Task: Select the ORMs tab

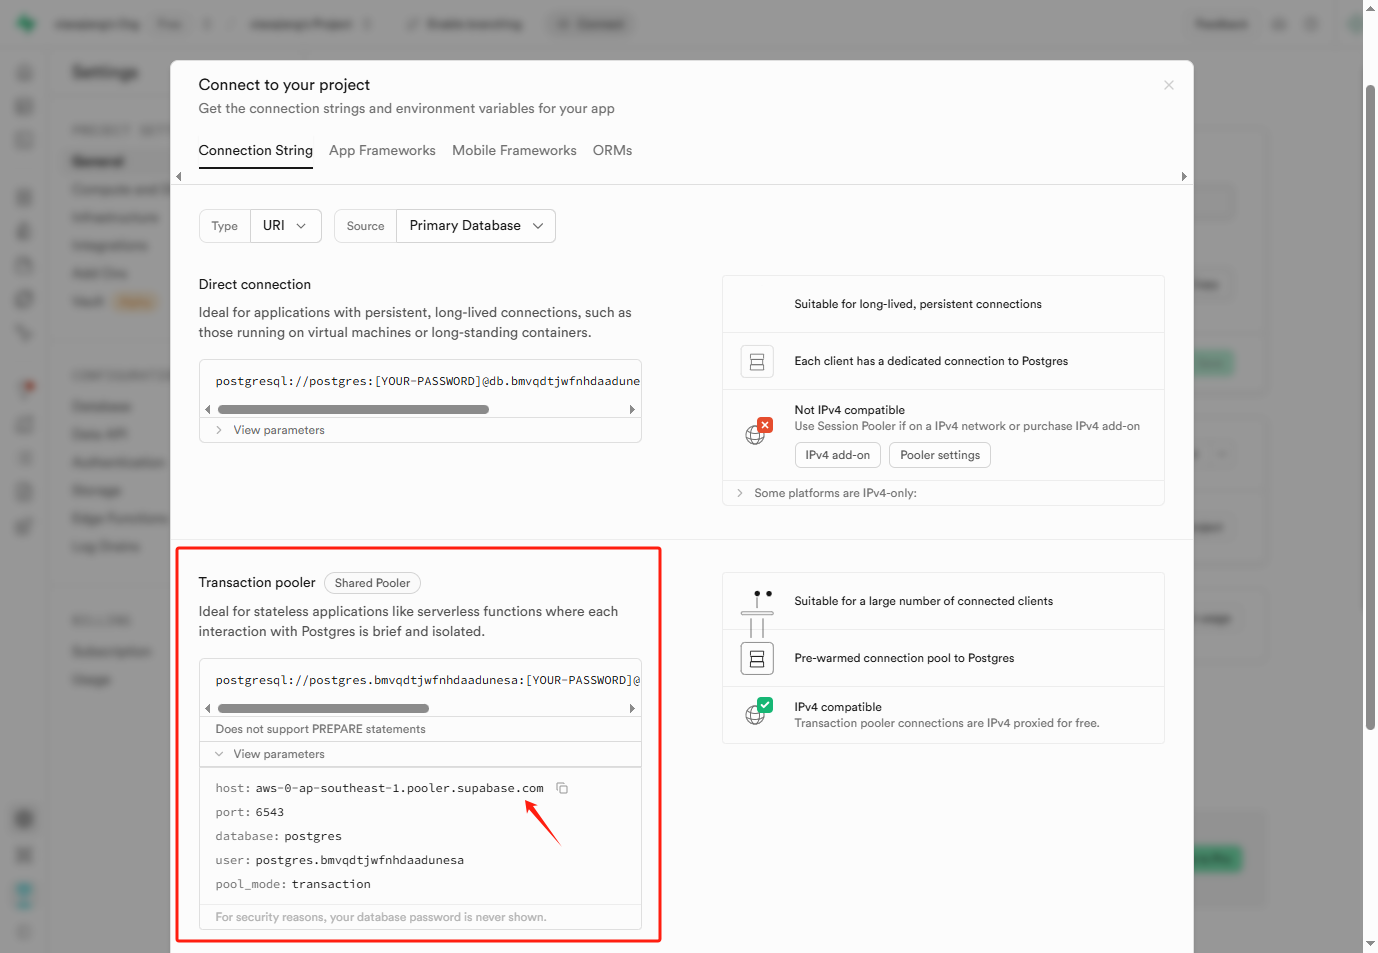Action: pyautogui.click(x=612, y=151)
